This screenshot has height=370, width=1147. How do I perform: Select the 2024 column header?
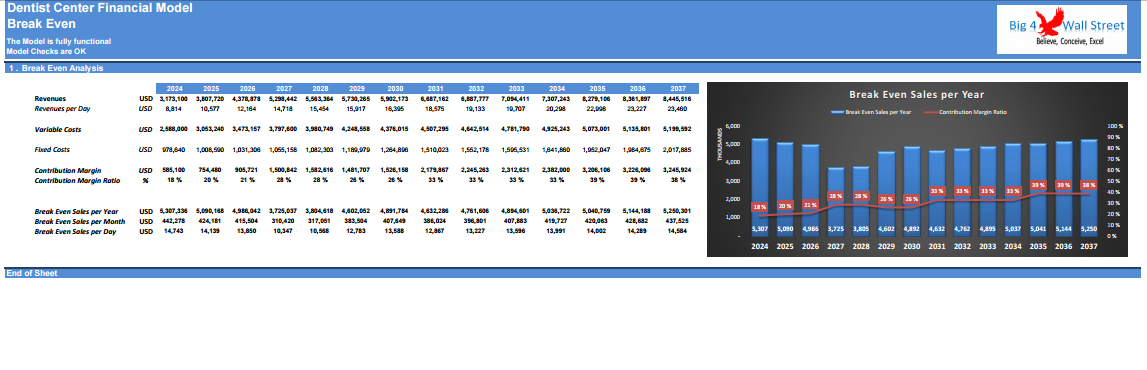pyautogui.click(x=175, y=88)
